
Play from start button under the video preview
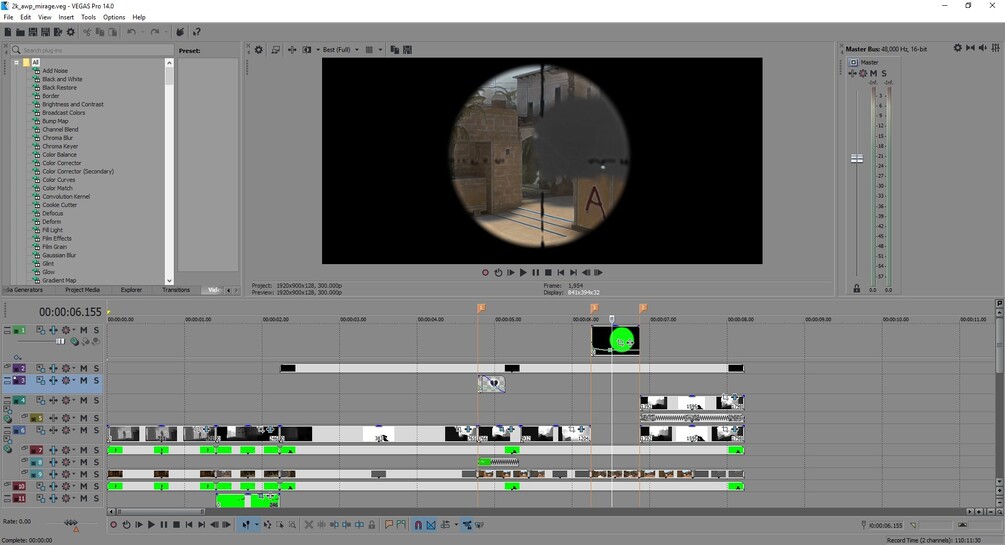[x=511, y=272]
